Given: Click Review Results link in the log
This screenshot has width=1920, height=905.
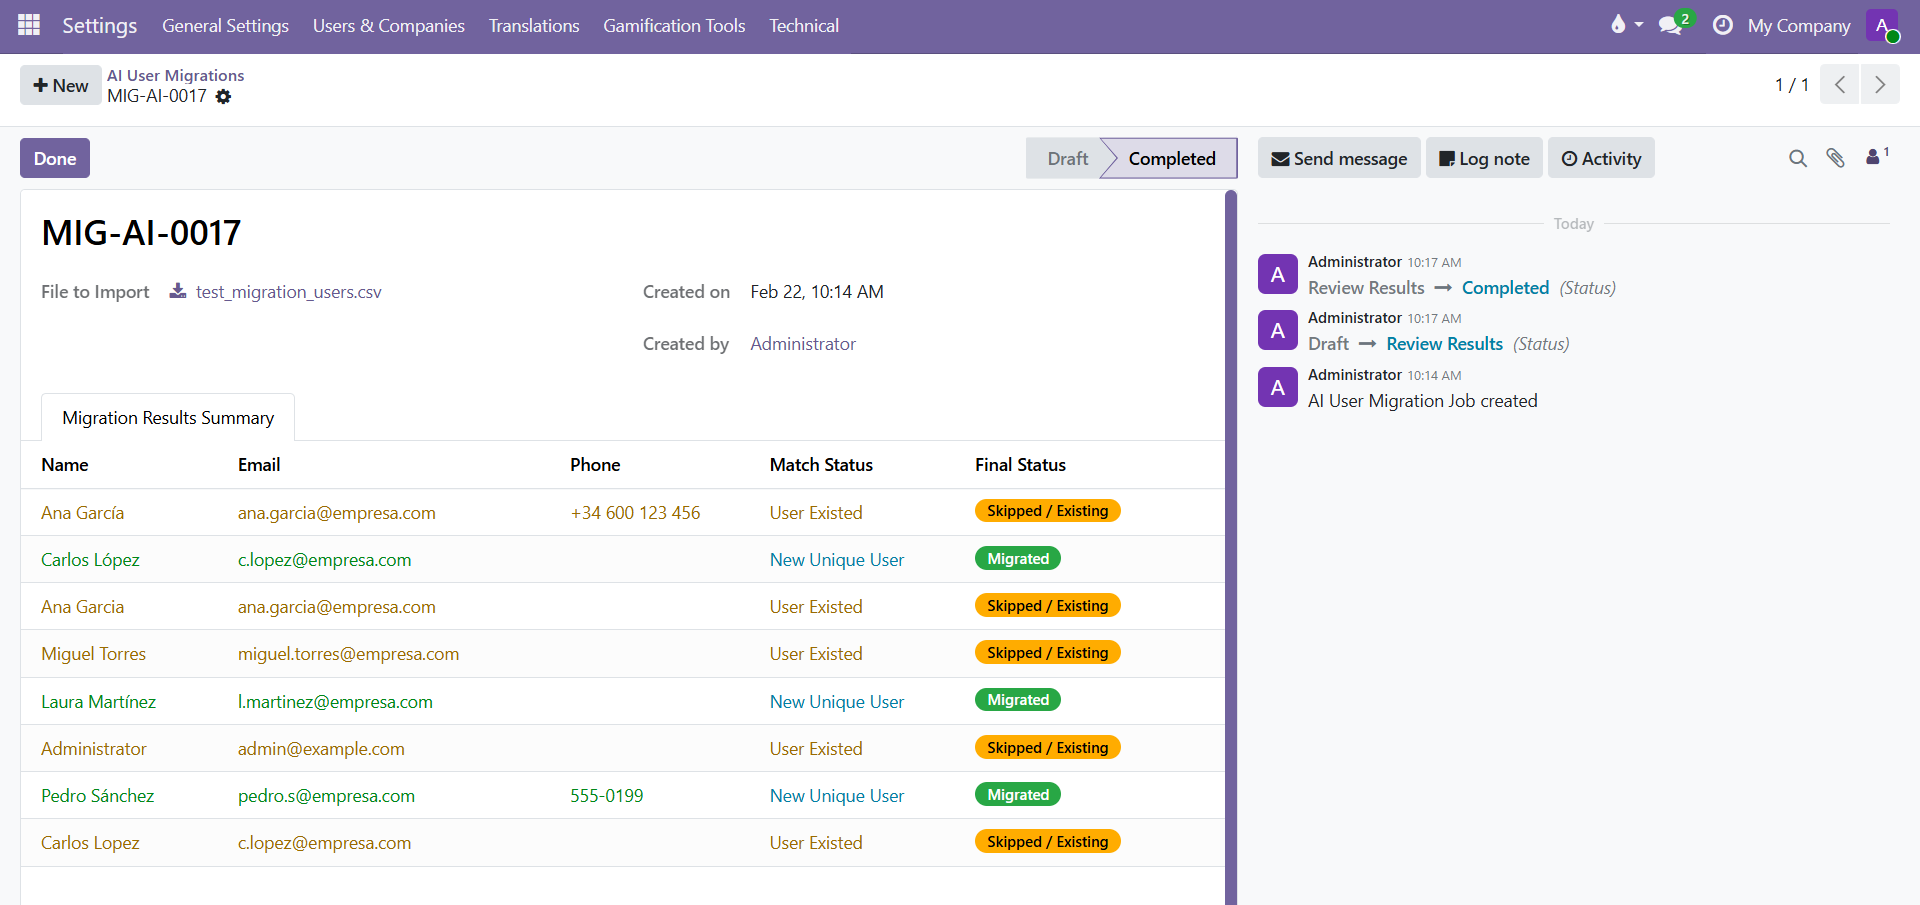Looking at the screenshot, I should pos(1444,343).
